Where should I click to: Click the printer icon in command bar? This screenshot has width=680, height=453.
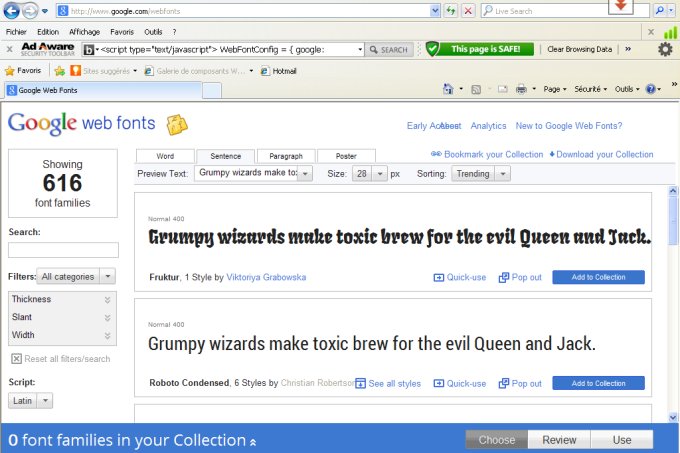coord(520,89)
